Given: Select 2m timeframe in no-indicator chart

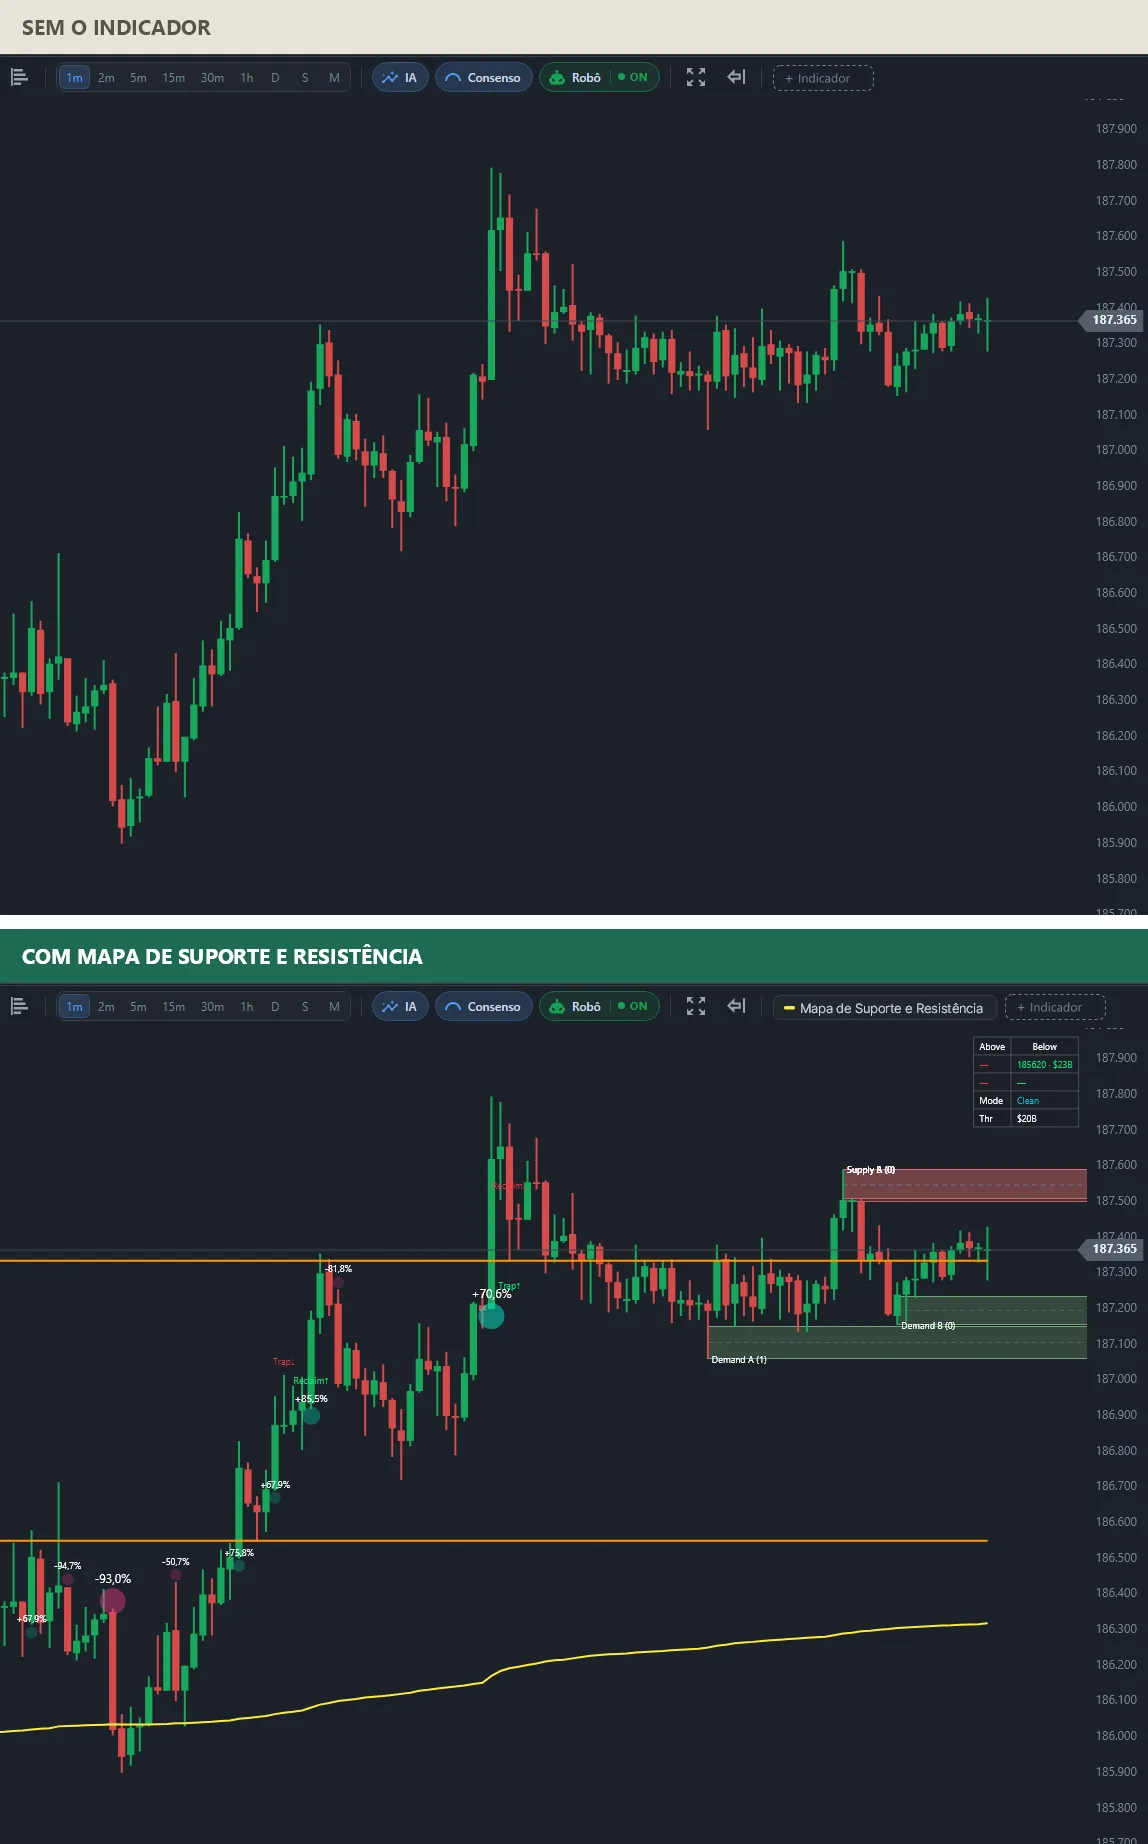Looking at the screenshot, I should 106,77.
